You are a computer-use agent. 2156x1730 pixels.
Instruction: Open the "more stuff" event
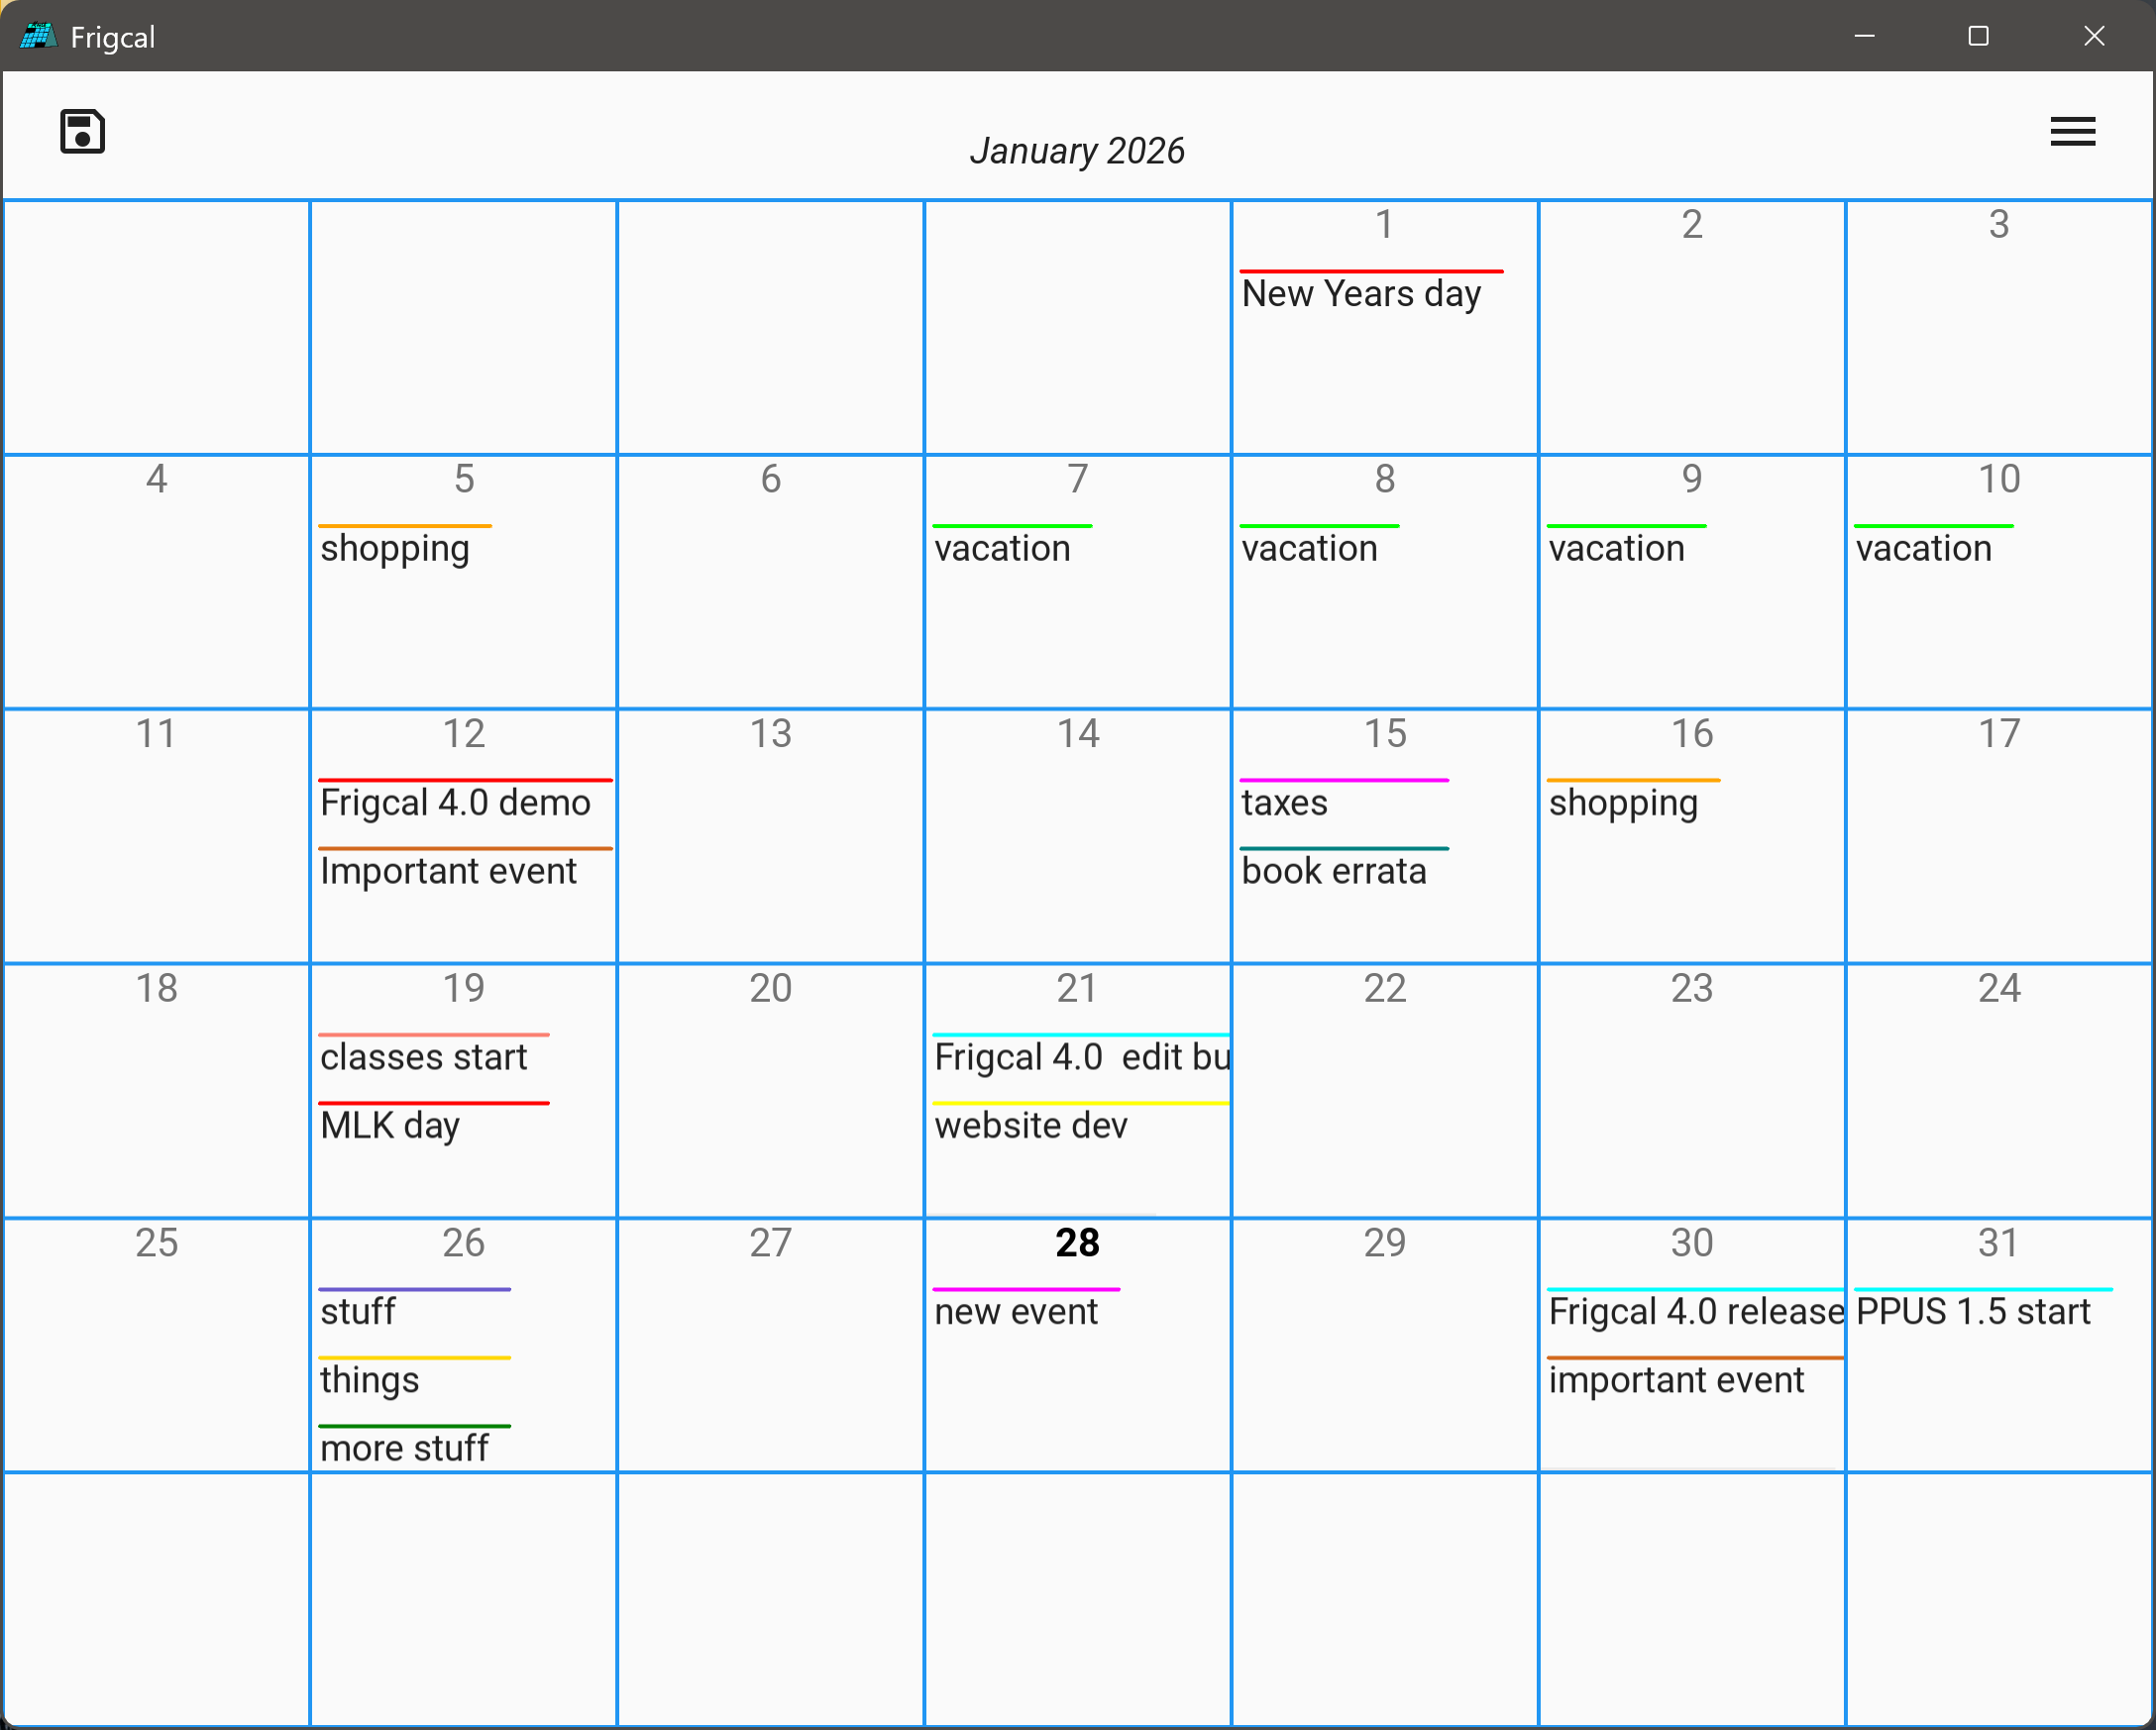(404, 1448)
